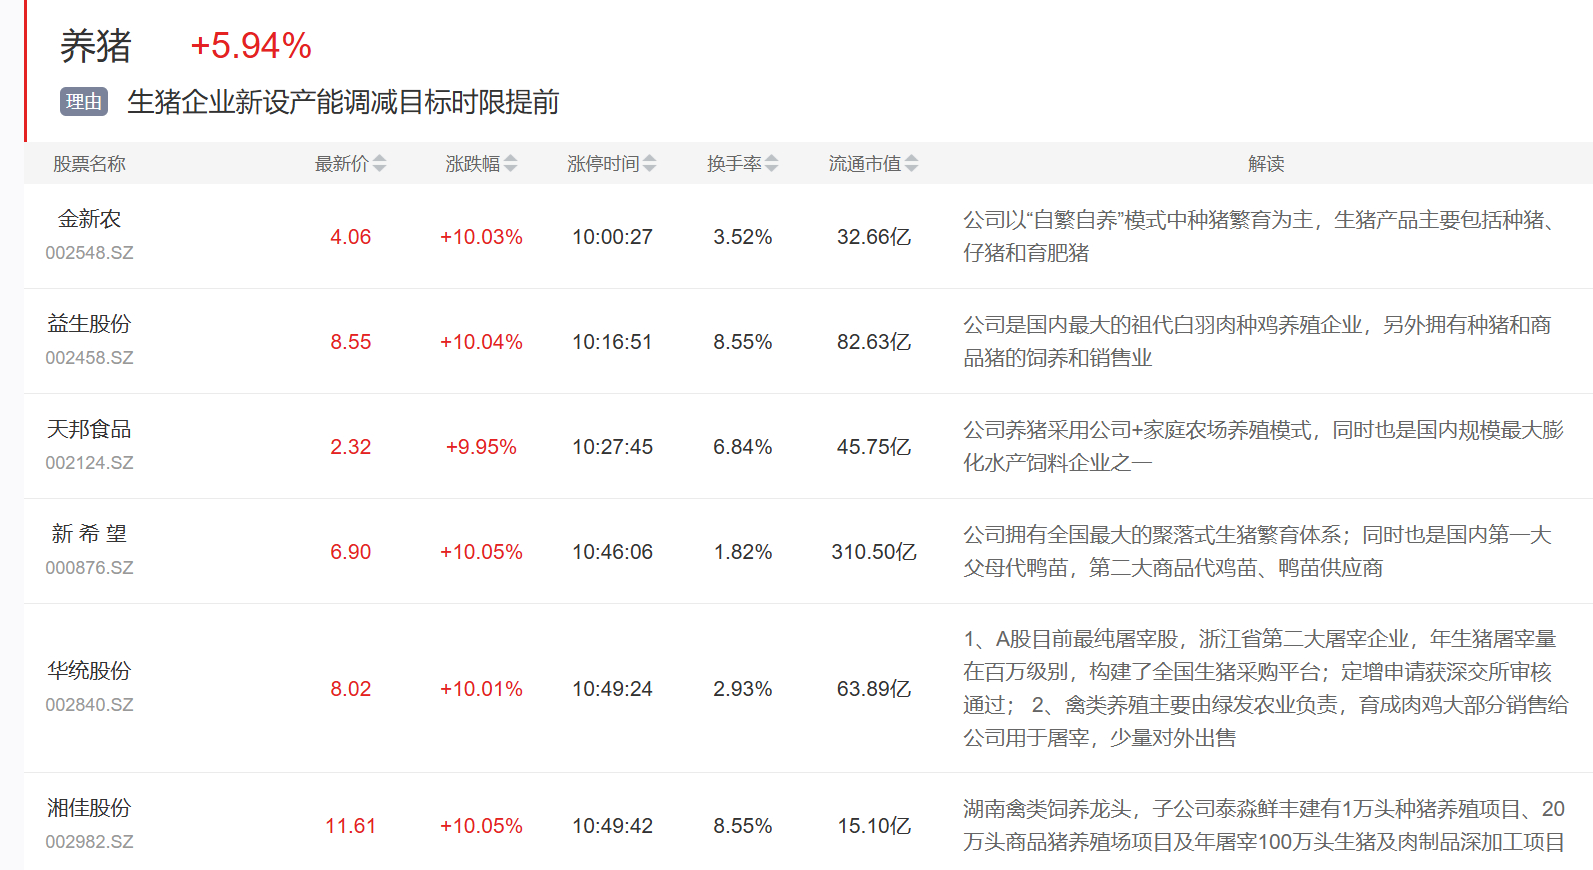This screenshot has width=1593, height=870.
Task: Click turnover rate 2.93%
Action: (743, 689)
